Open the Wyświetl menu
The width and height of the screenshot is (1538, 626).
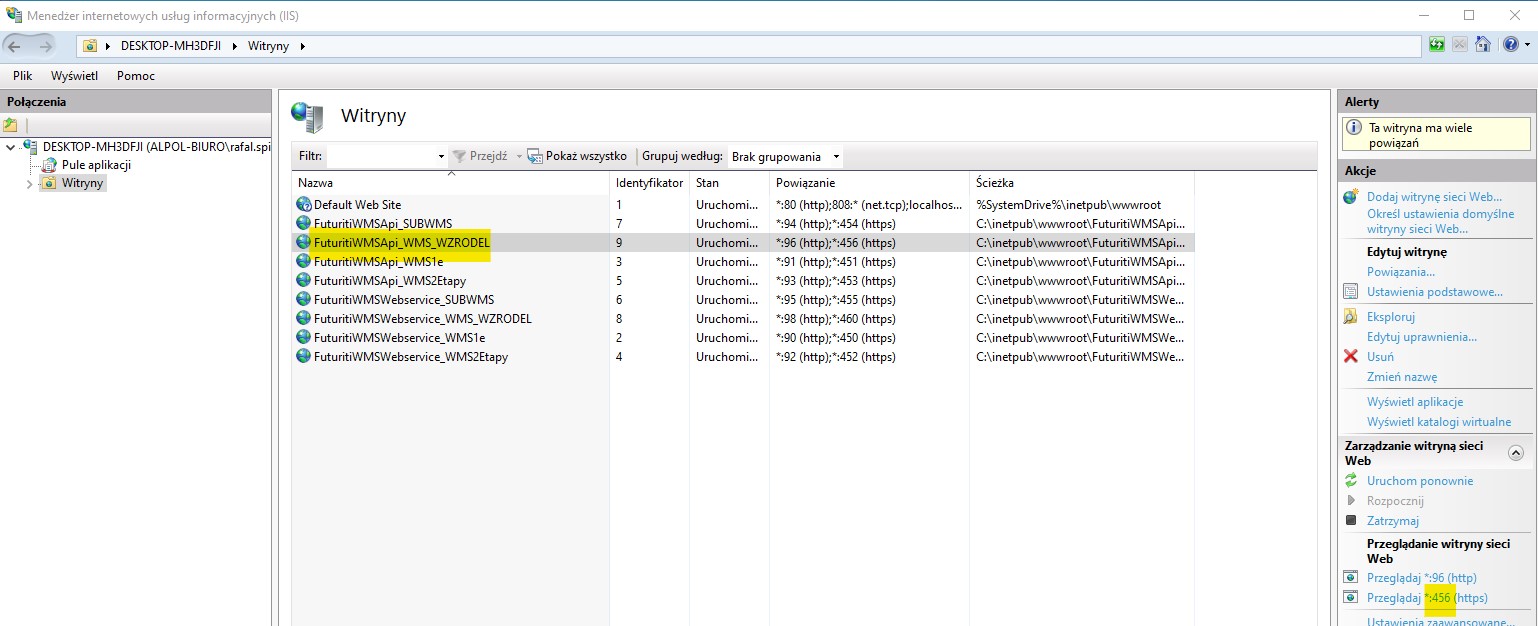(x=74, y=75)
